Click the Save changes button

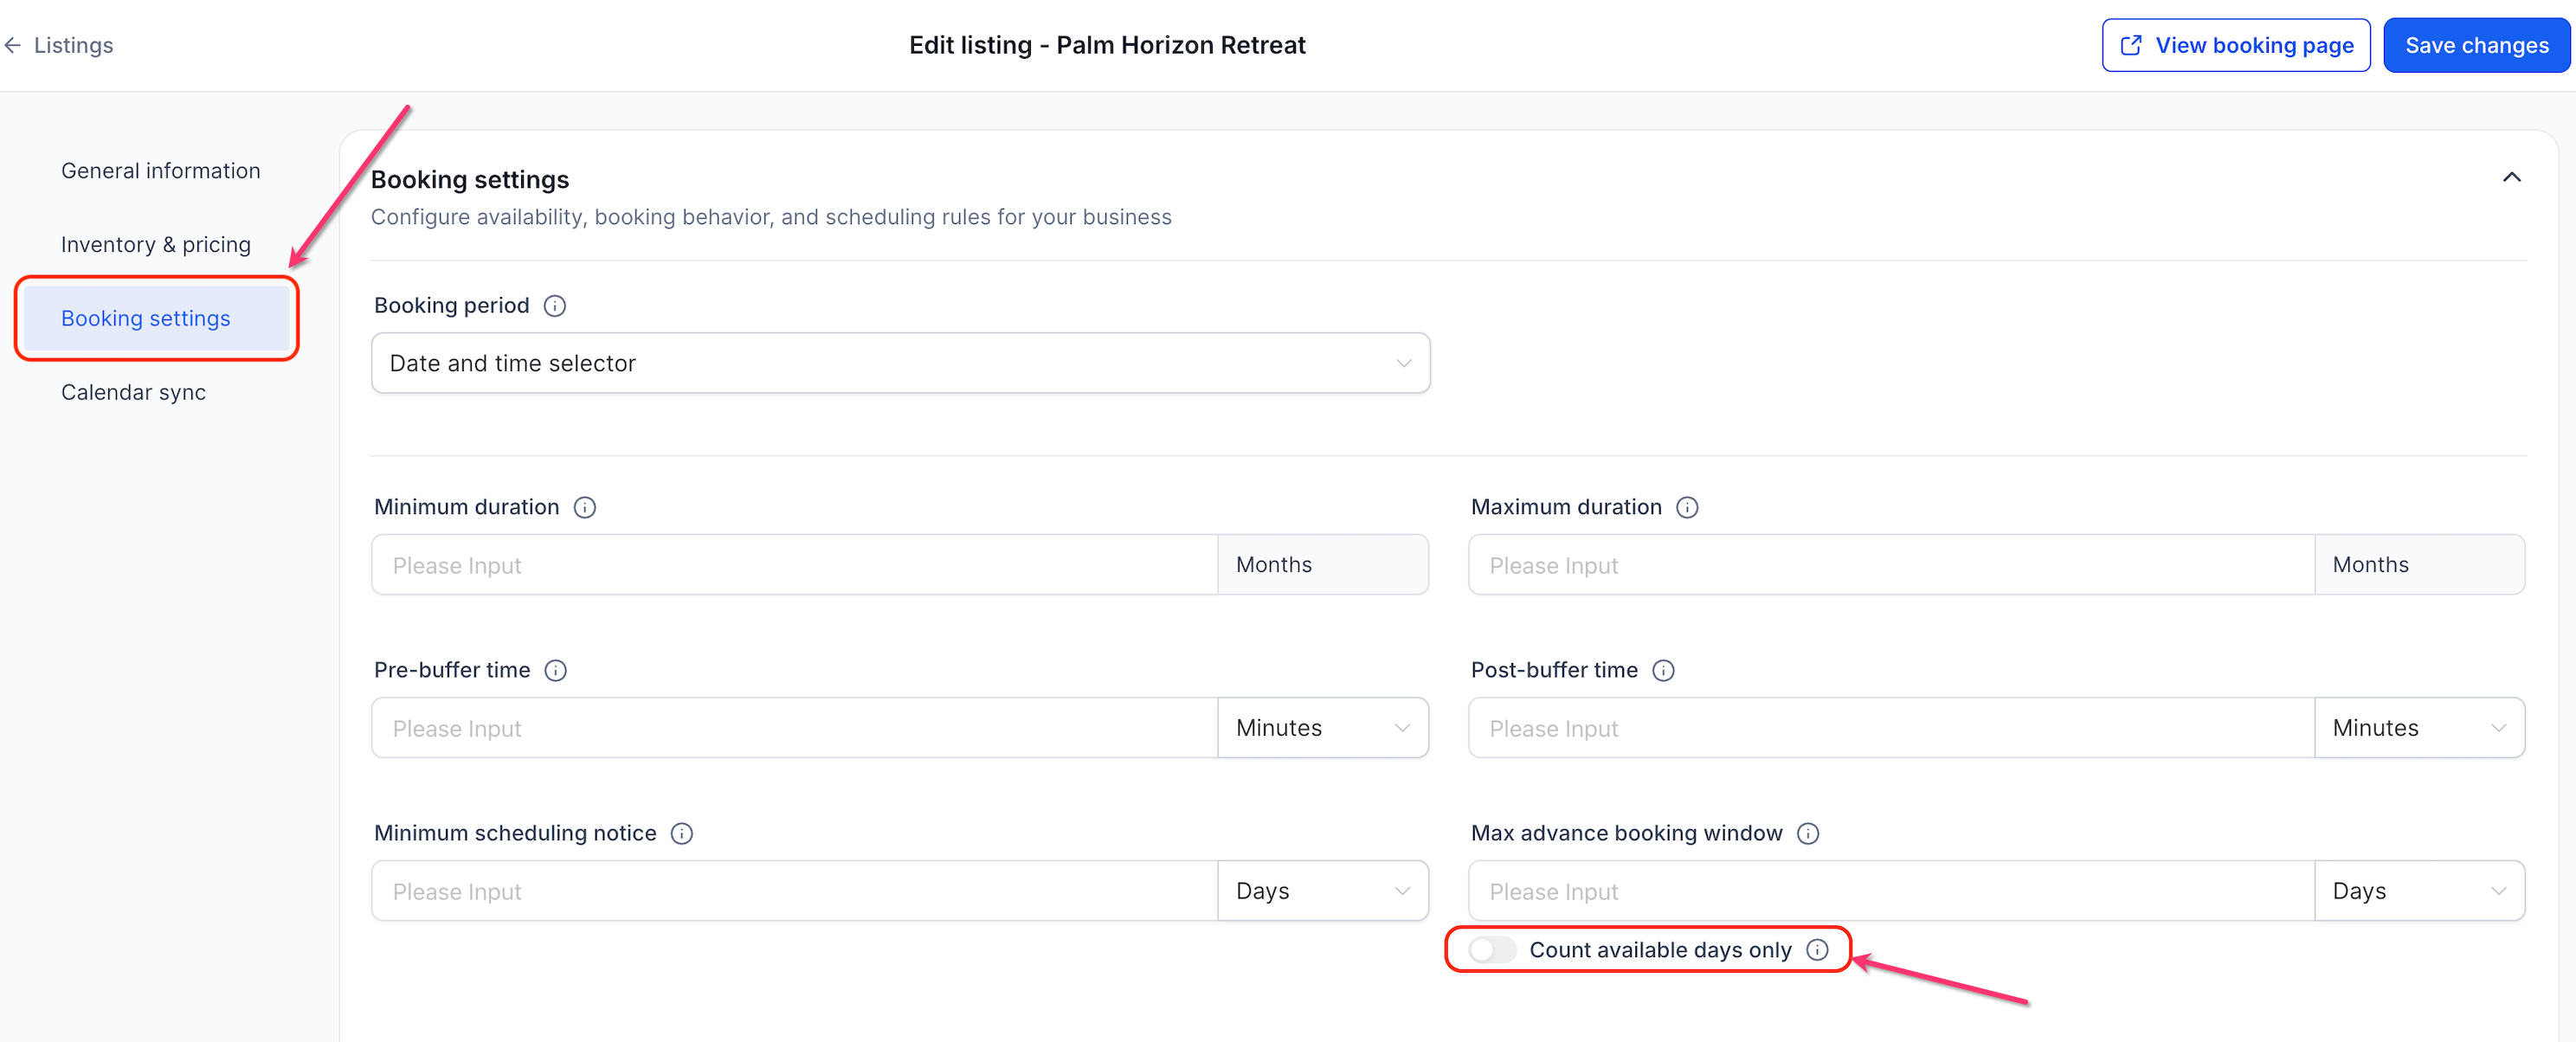click(2476, 46)
